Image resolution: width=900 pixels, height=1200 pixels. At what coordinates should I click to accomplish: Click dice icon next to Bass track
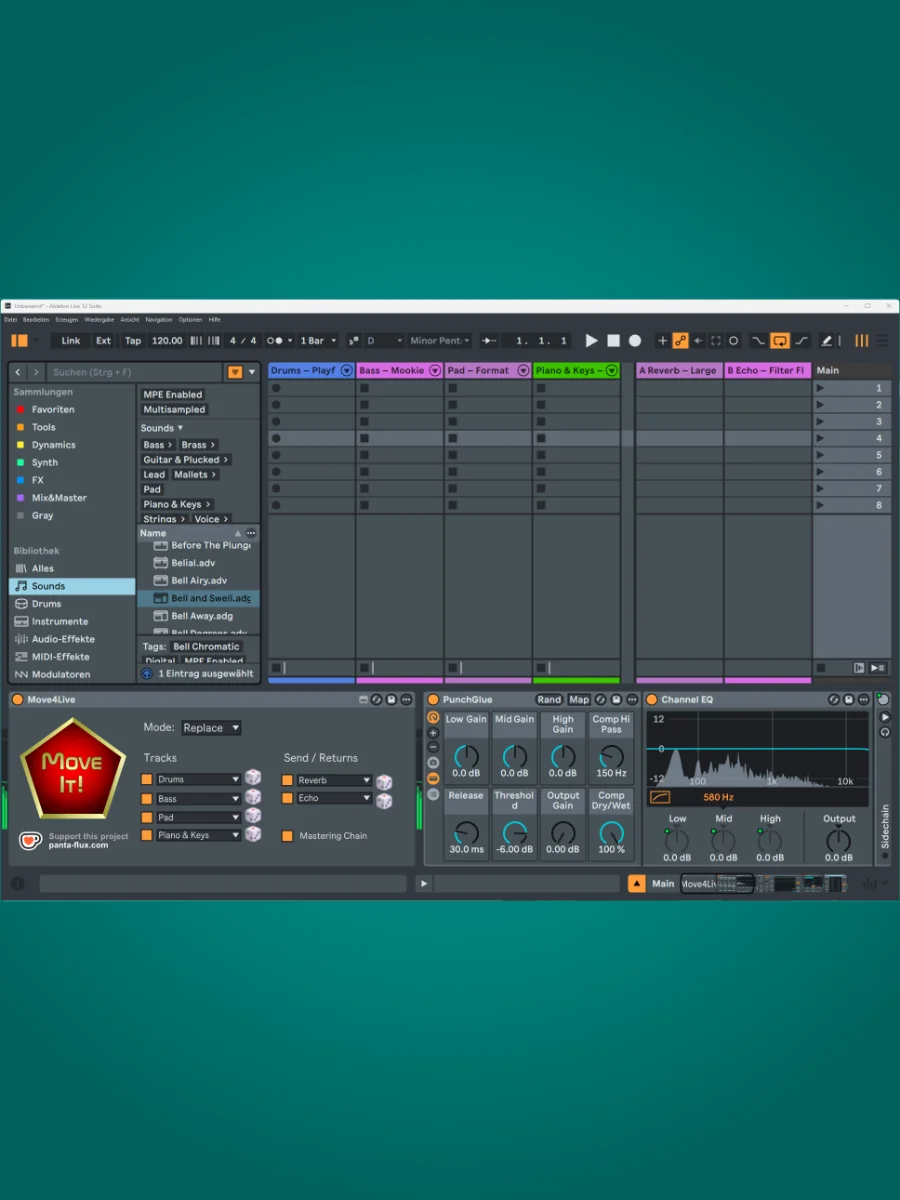(253, 796)
